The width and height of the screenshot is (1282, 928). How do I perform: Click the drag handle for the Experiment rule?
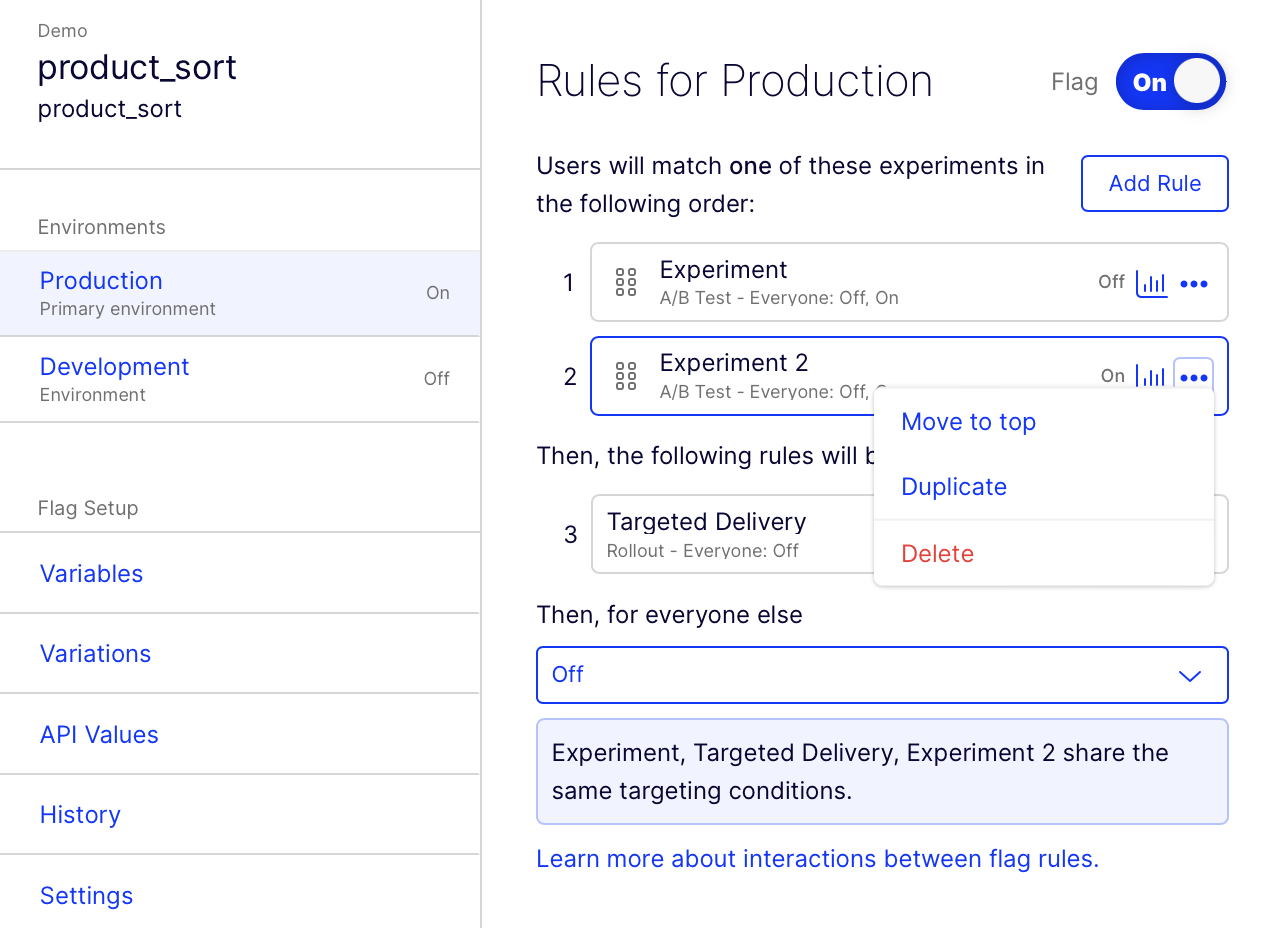click(x=626, y=283)
